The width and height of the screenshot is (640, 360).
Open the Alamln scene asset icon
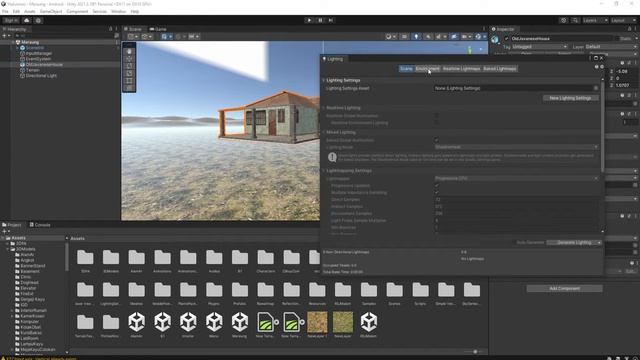tap(136, 322)
